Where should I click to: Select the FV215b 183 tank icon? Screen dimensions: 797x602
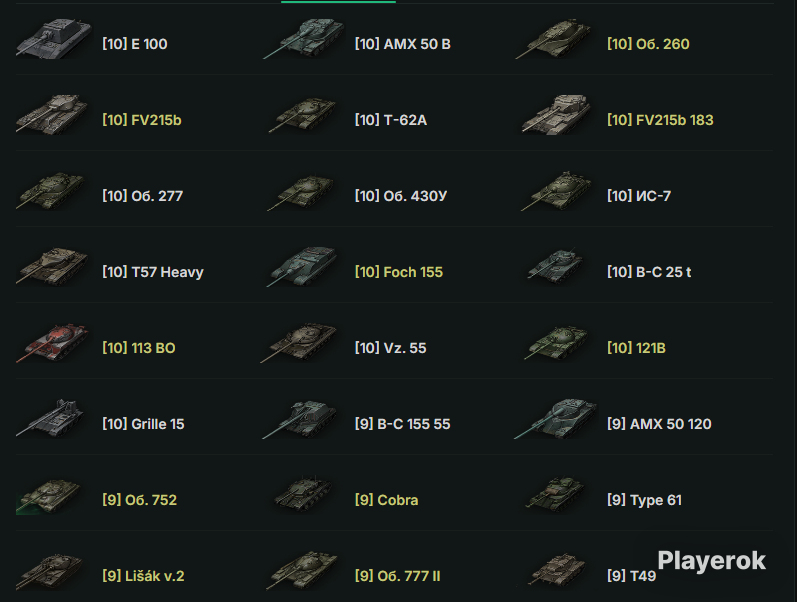[556, 114]
